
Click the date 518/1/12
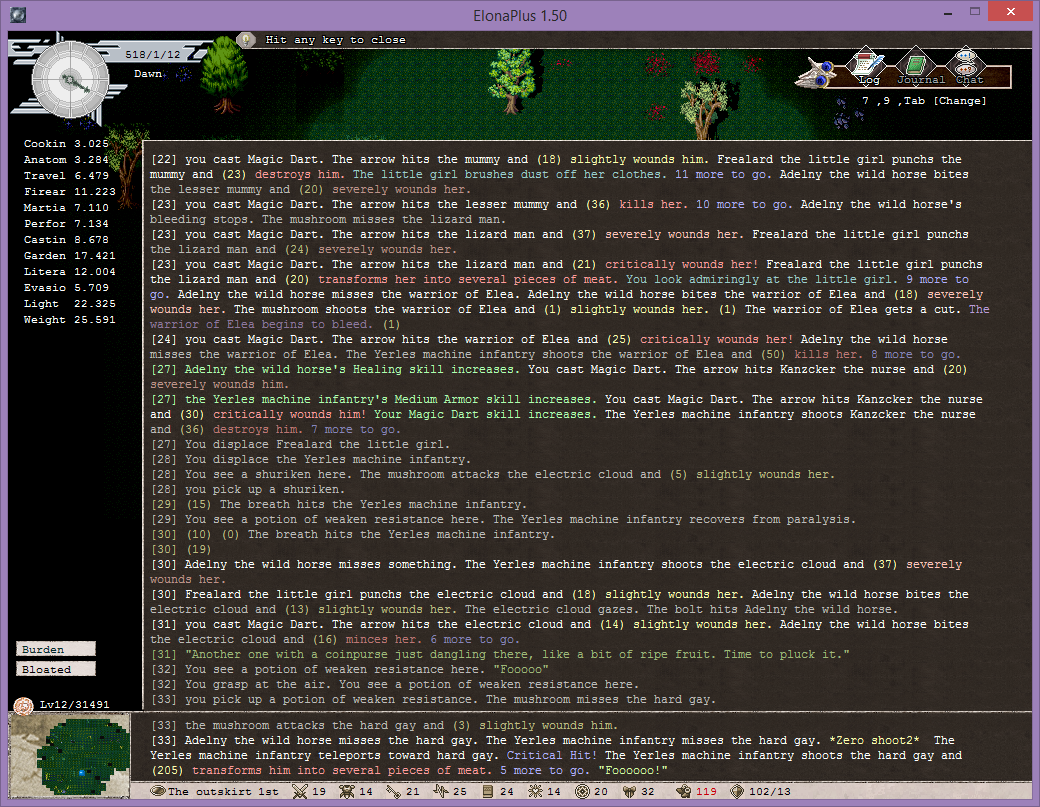[153, 54]
